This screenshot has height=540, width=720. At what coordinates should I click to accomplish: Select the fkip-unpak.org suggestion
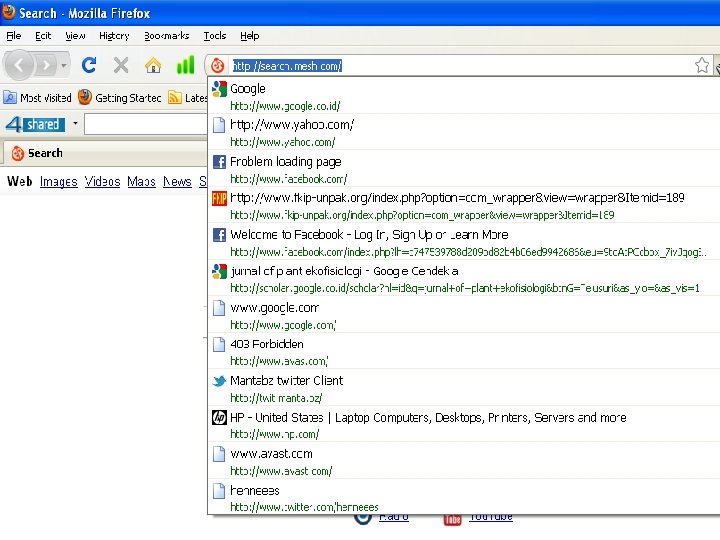(464, 206)
